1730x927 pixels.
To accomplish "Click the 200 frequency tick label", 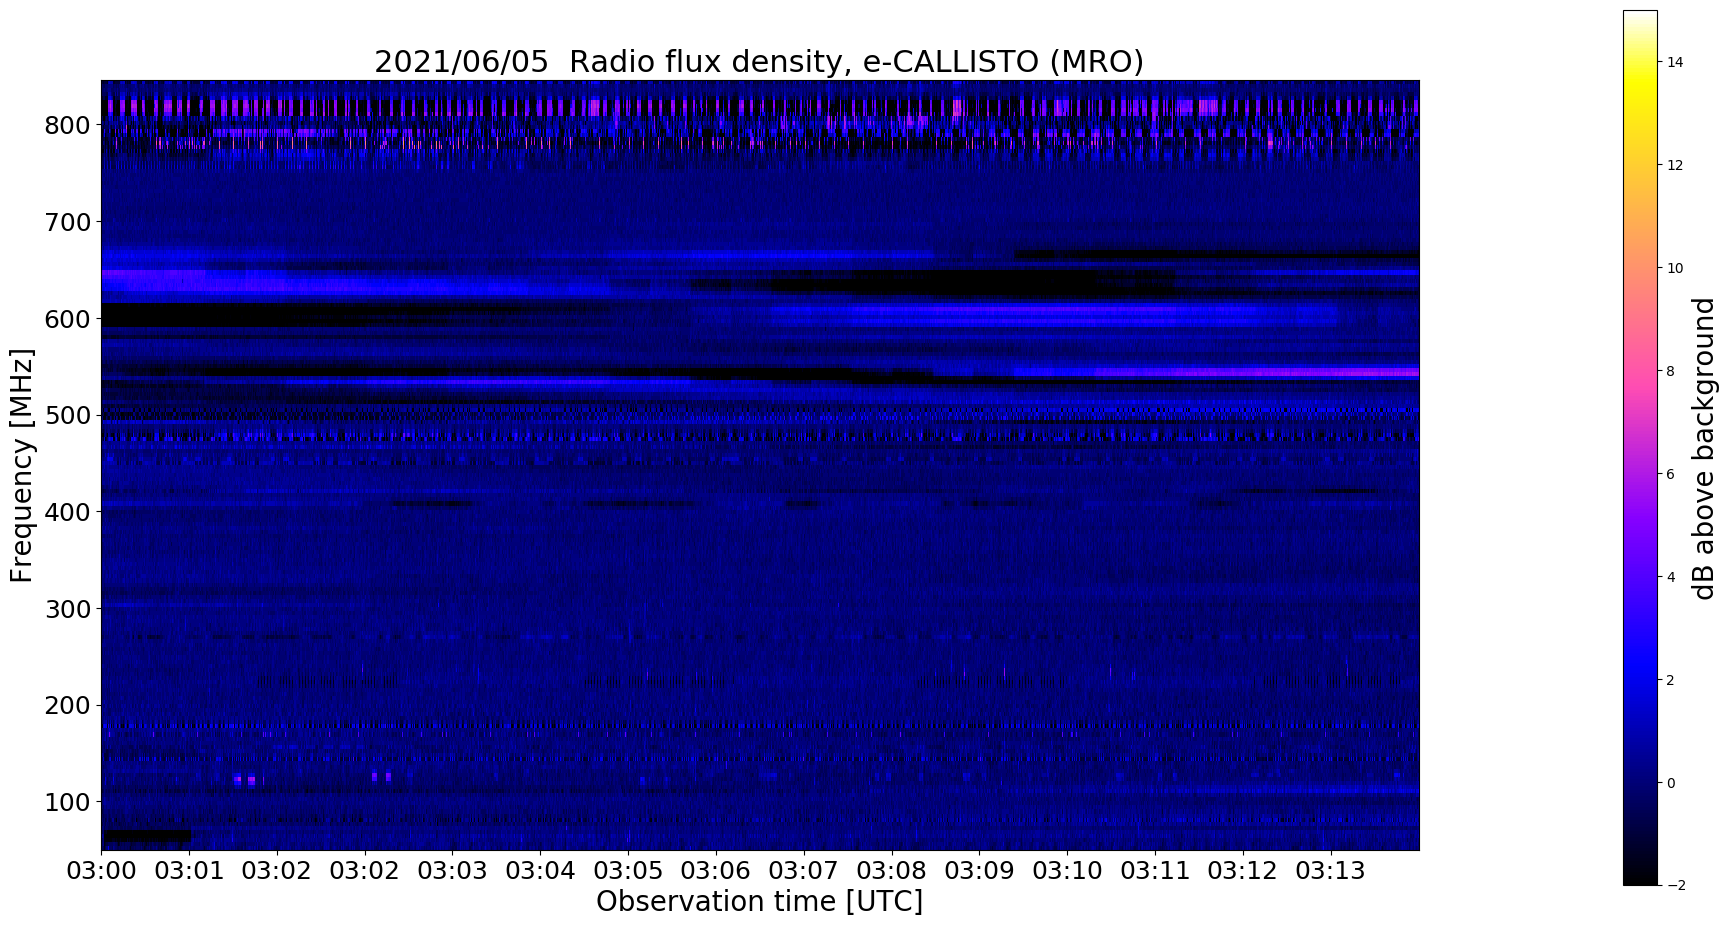I will coord(68,706).
